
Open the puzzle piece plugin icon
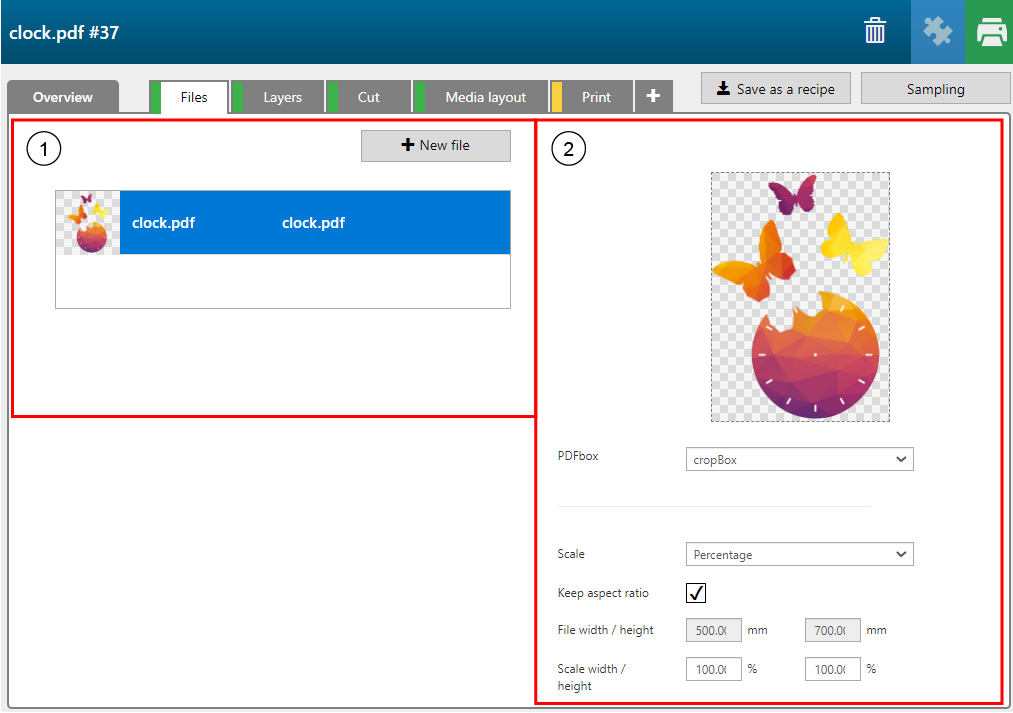tap(937, 32)
